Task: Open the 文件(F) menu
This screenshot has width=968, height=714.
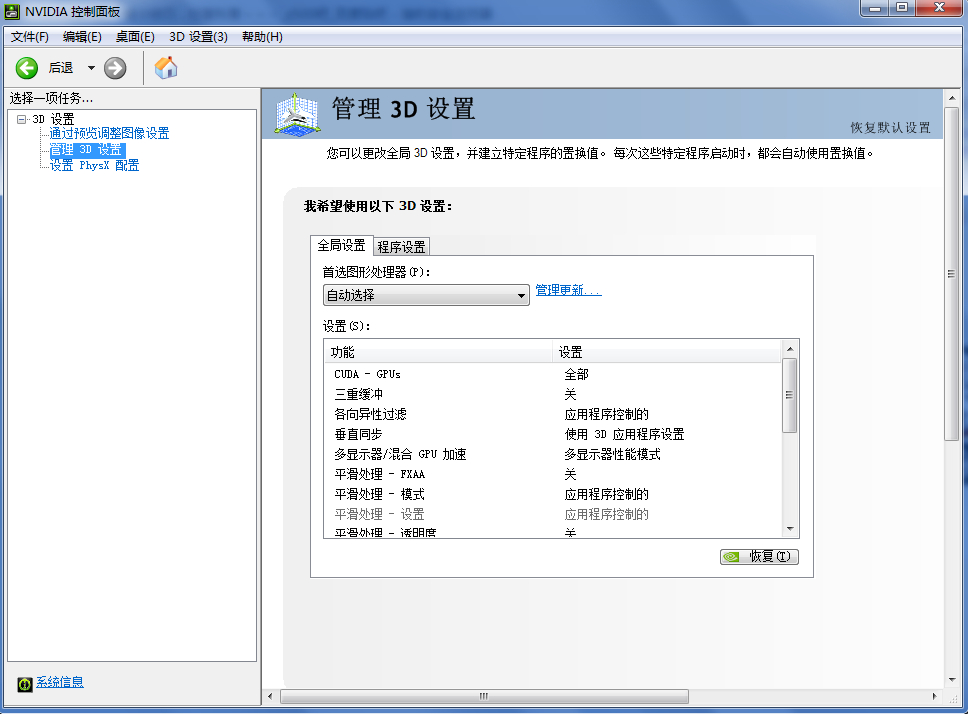Action: click(x=30, y=37)
